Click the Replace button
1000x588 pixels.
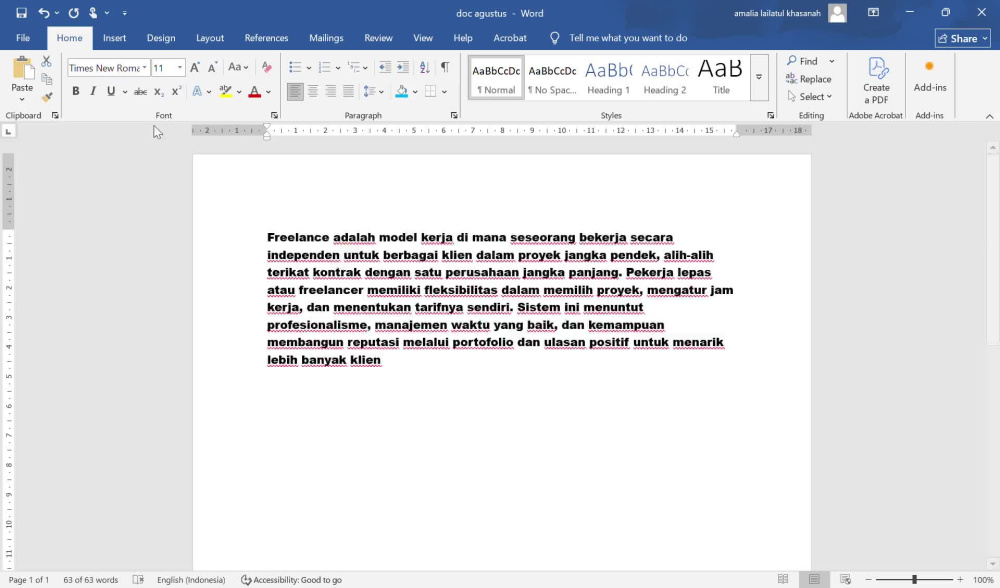[809, 79]
